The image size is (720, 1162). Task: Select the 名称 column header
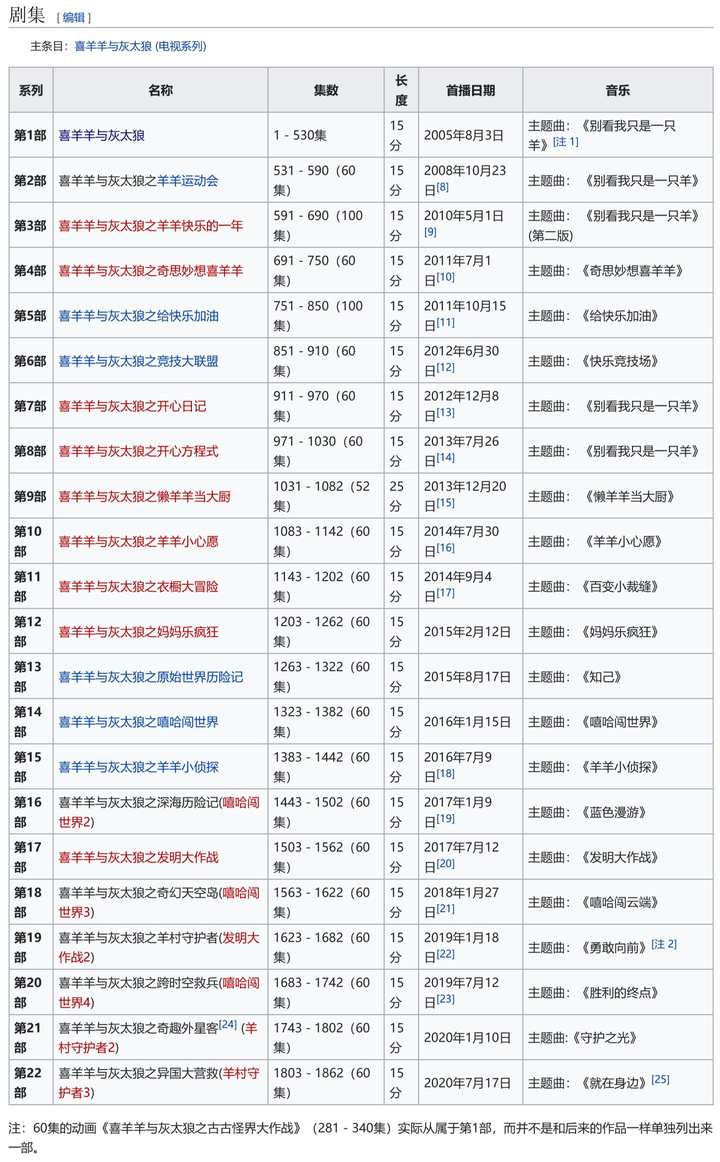pos(161,90)
